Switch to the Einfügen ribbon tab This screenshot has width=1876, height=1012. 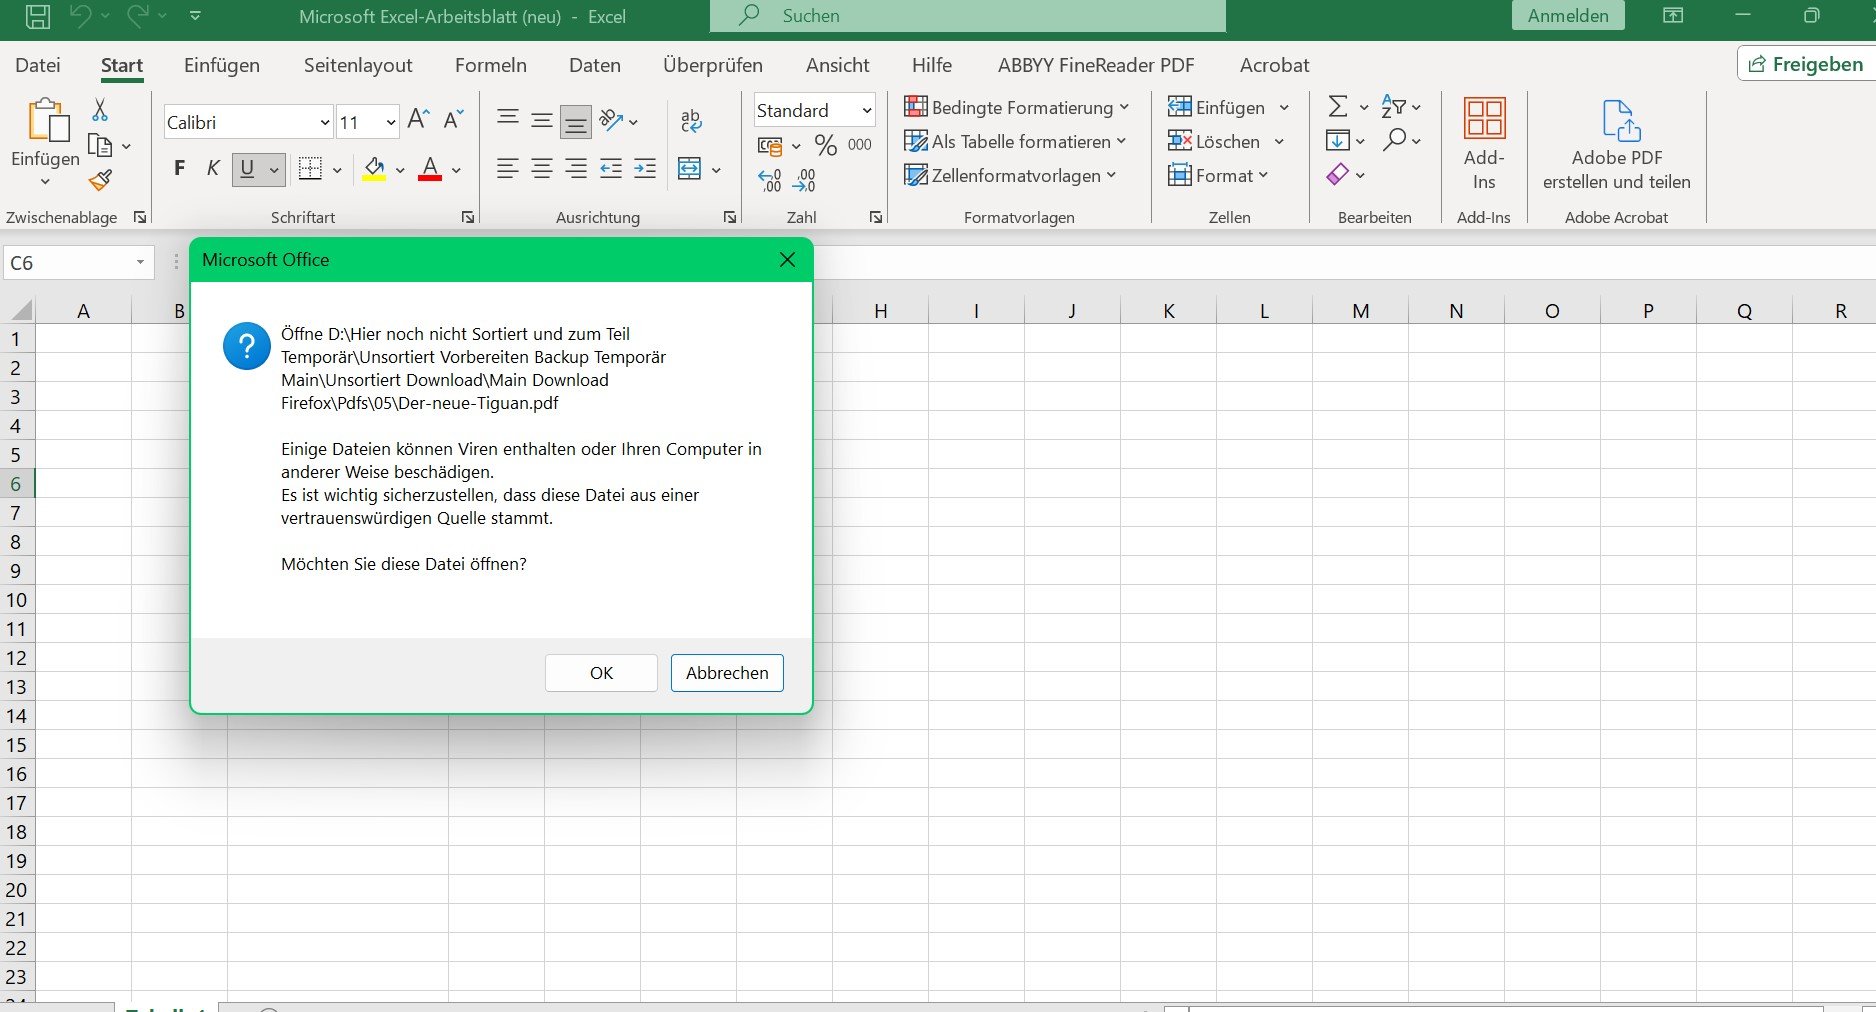point(222,65)
